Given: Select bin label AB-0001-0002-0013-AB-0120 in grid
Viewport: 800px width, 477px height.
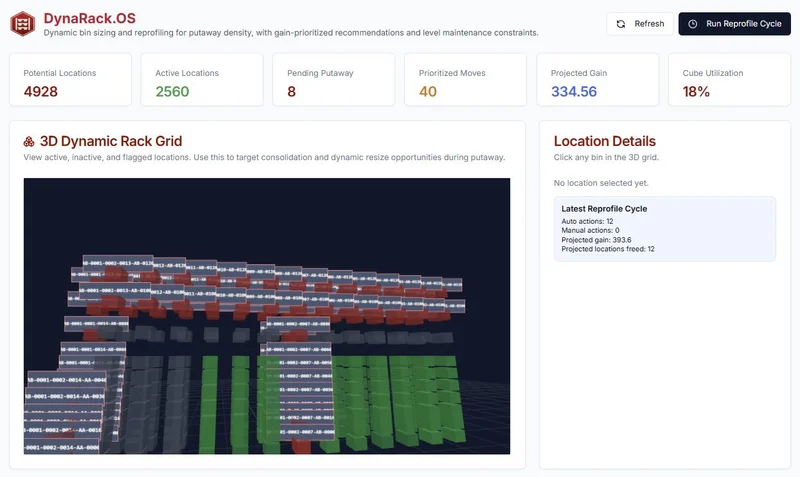Looking at the screenshot, I should tap(118, 263).
